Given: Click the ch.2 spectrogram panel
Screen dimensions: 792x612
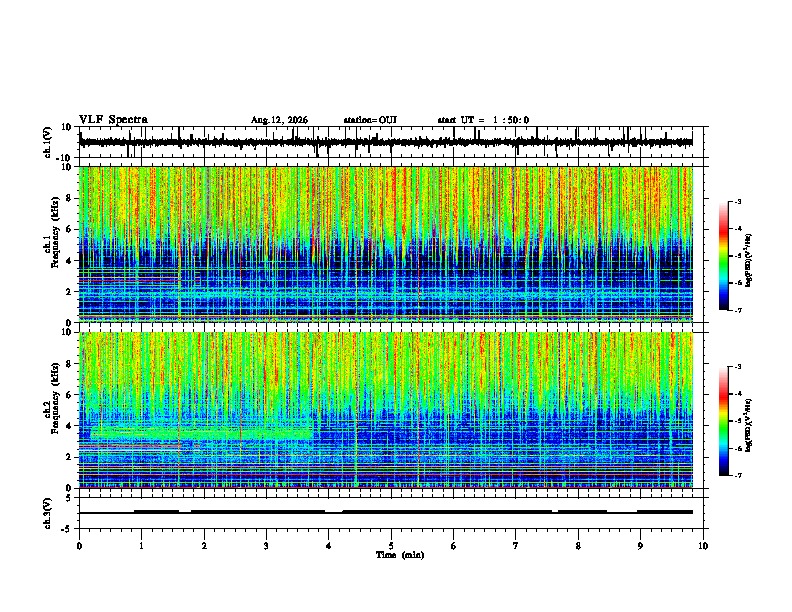Looking at the screenshot, I should tap(386, 410).
